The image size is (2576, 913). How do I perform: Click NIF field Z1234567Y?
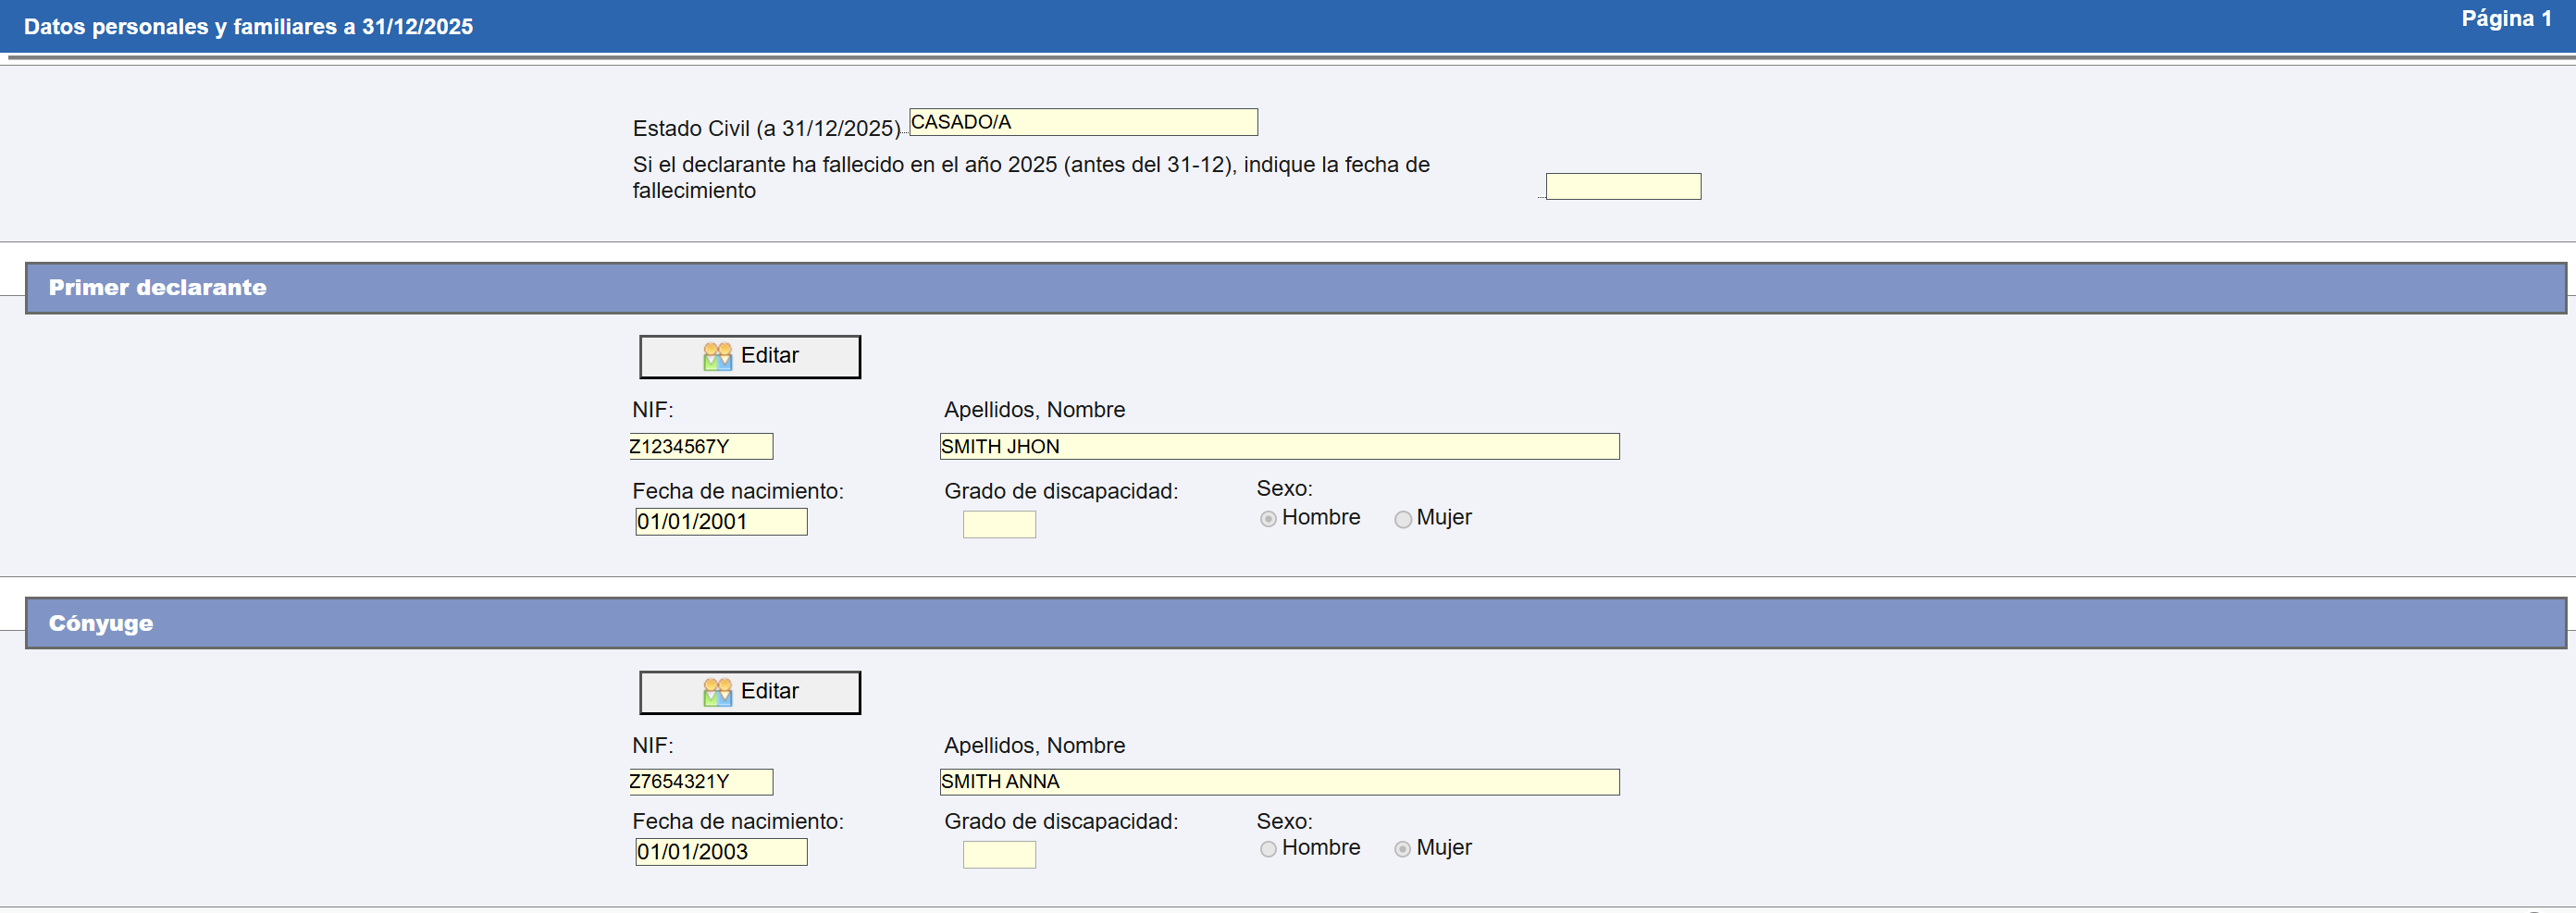701,446
